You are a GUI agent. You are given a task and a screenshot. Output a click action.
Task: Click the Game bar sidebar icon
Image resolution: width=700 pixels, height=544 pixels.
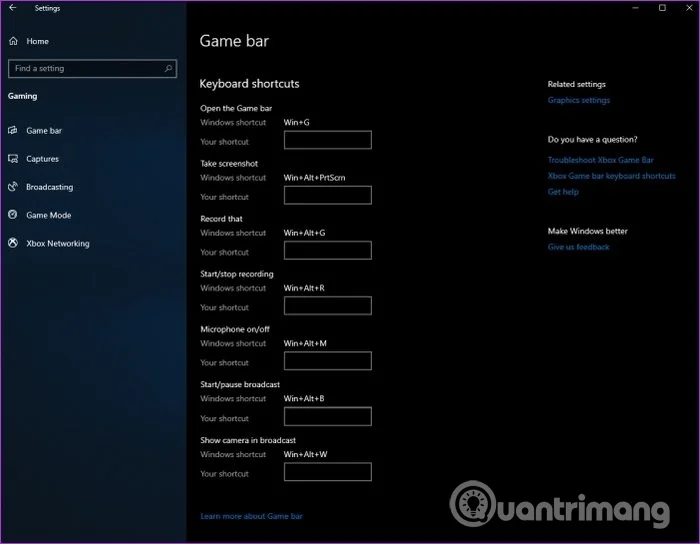point(13,130)
